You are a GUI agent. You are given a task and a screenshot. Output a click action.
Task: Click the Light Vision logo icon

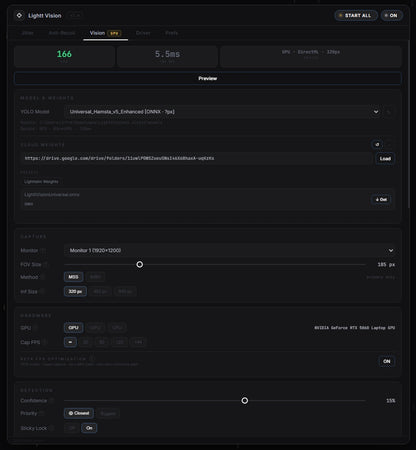(x=19, y=15)
